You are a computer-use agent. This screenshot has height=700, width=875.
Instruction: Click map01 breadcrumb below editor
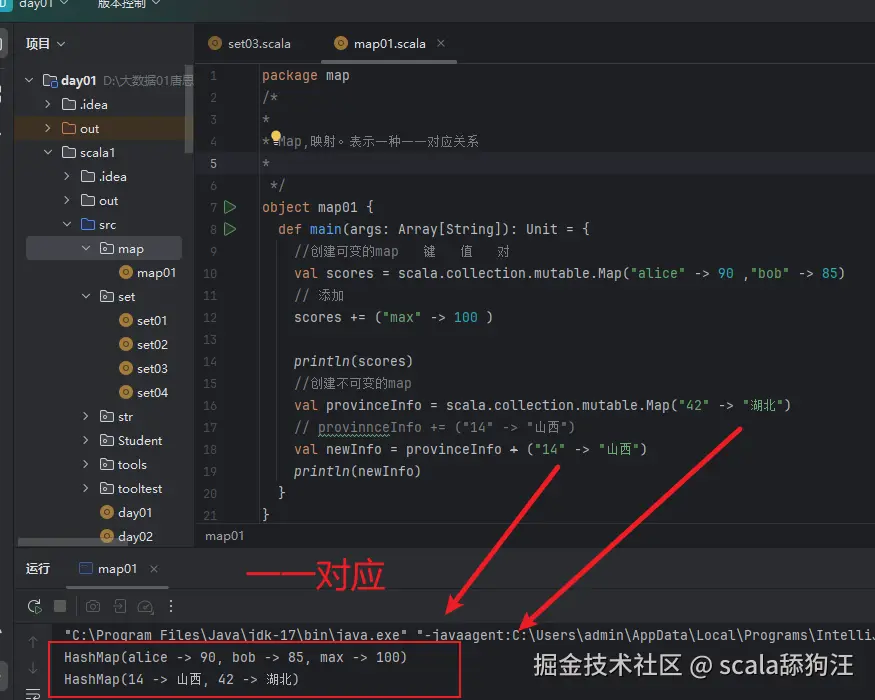pos(224,536)
